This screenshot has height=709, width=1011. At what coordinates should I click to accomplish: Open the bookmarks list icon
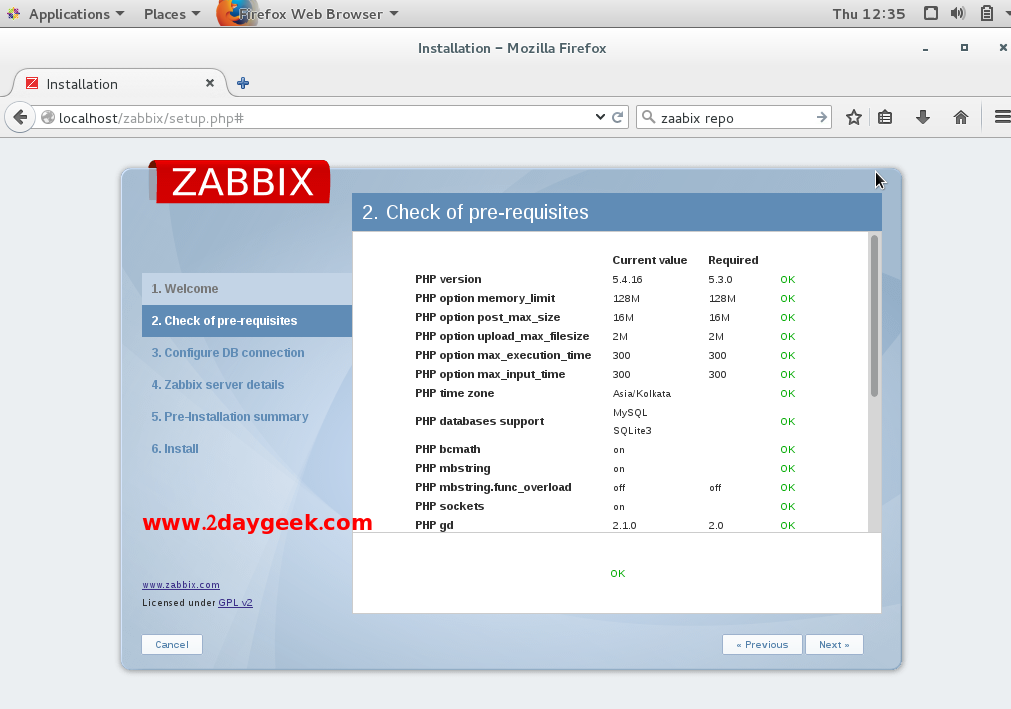[x=885, y=117]
